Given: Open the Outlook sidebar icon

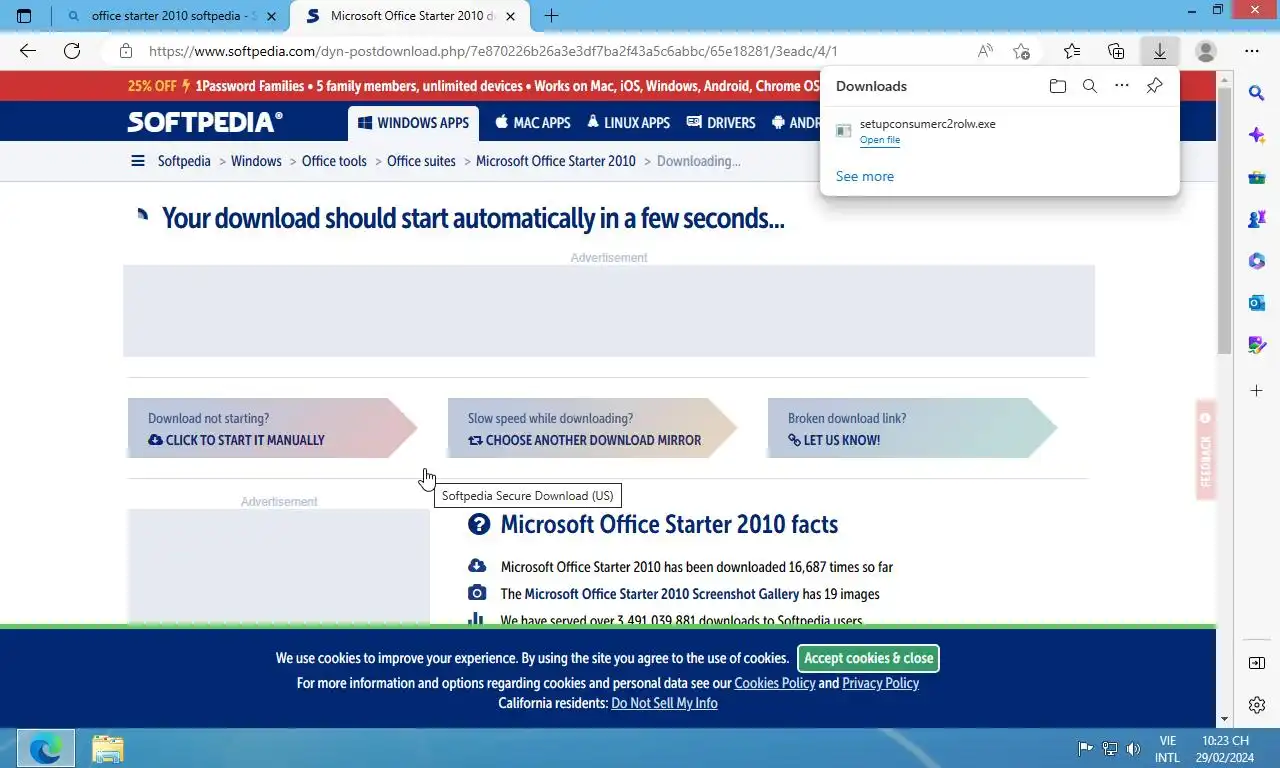Looking at the screenshot, I should [1257, 303].
